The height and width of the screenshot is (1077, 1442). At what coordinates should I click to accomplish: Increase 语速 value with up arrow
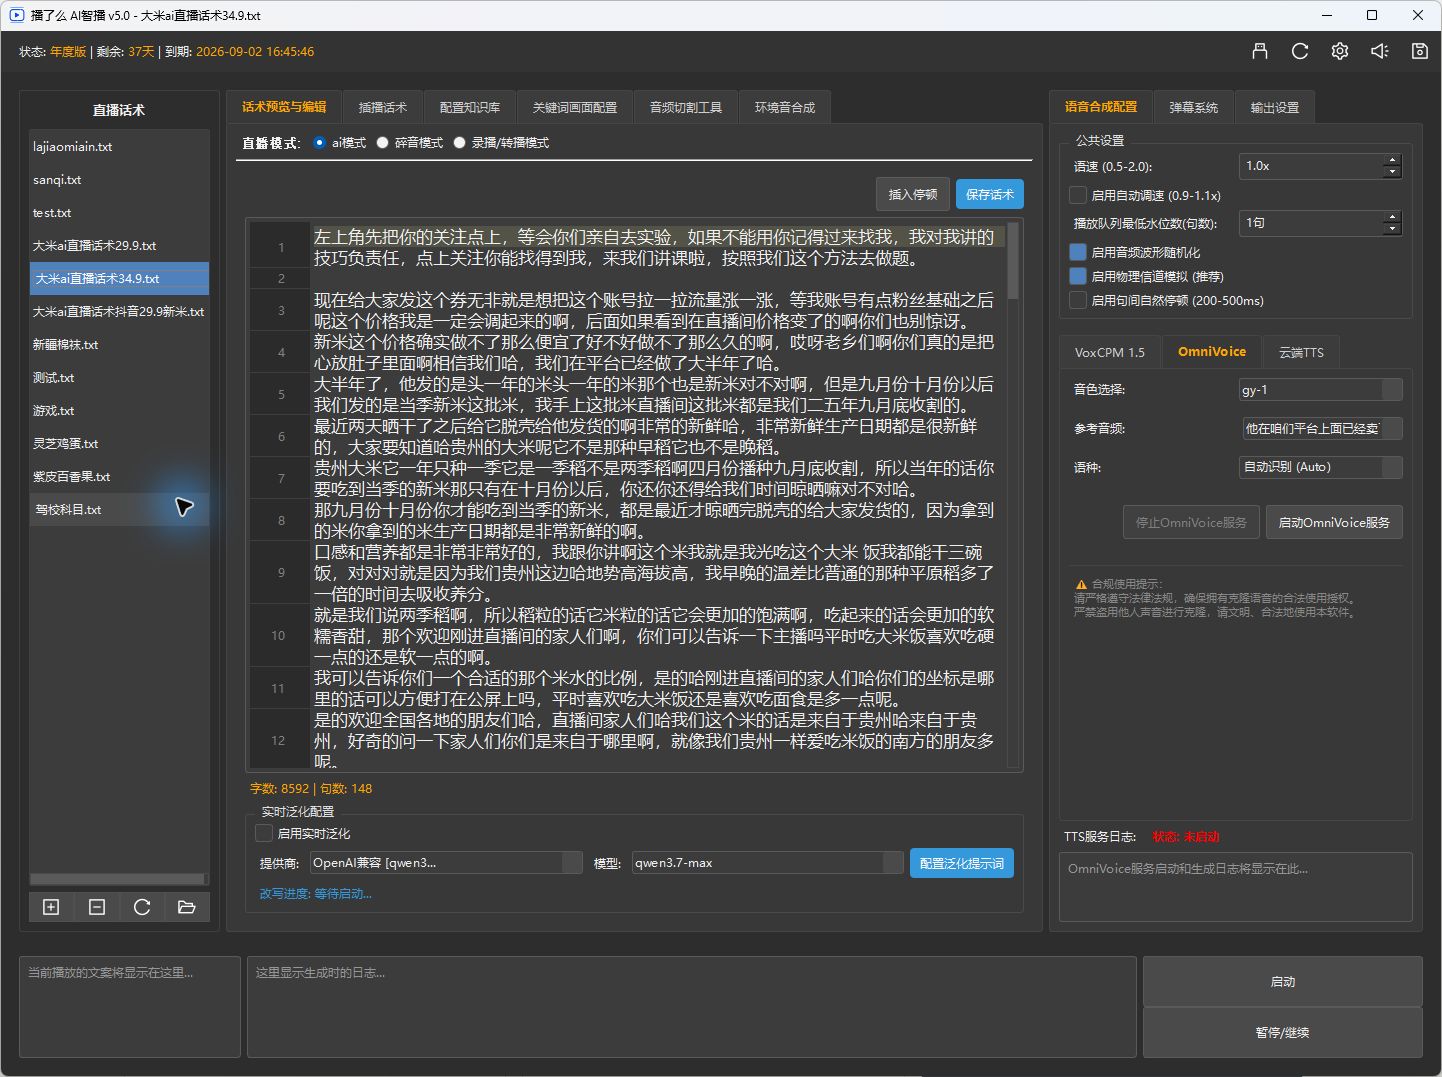[1392, 160]
